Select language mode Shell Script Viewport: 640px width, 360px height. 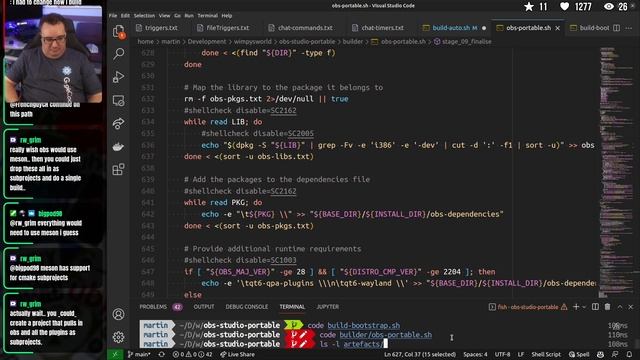click(x=546, y=354)
